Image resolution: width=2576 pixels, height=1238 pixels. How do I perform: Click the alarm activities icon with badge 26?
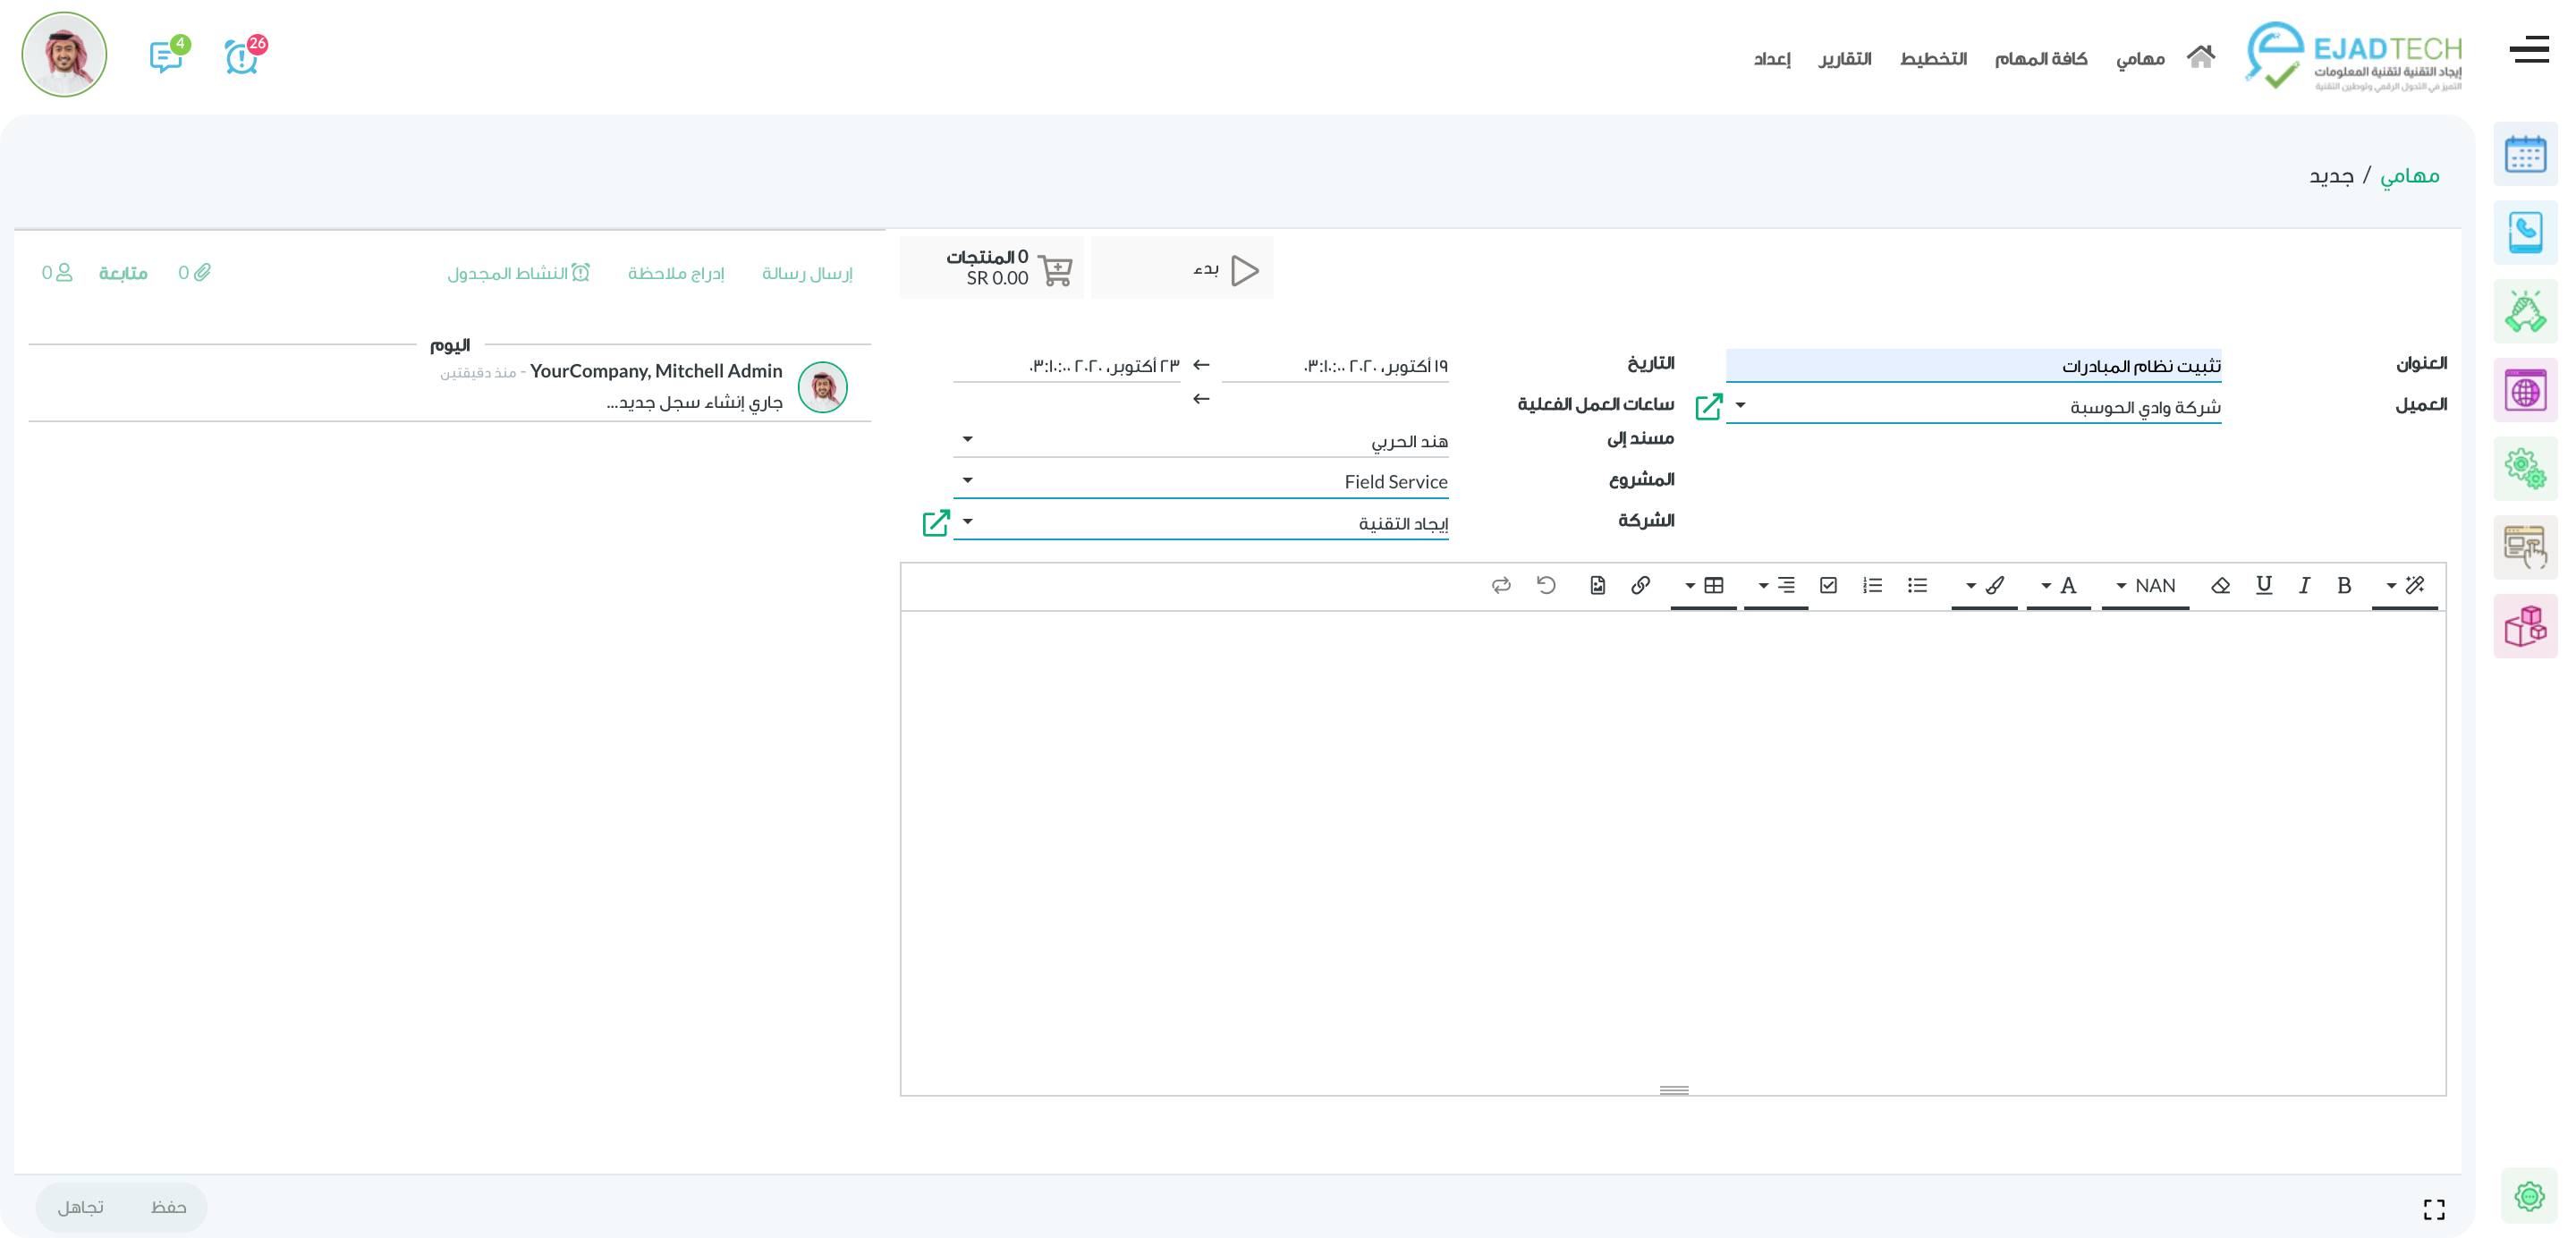[242, 57]
